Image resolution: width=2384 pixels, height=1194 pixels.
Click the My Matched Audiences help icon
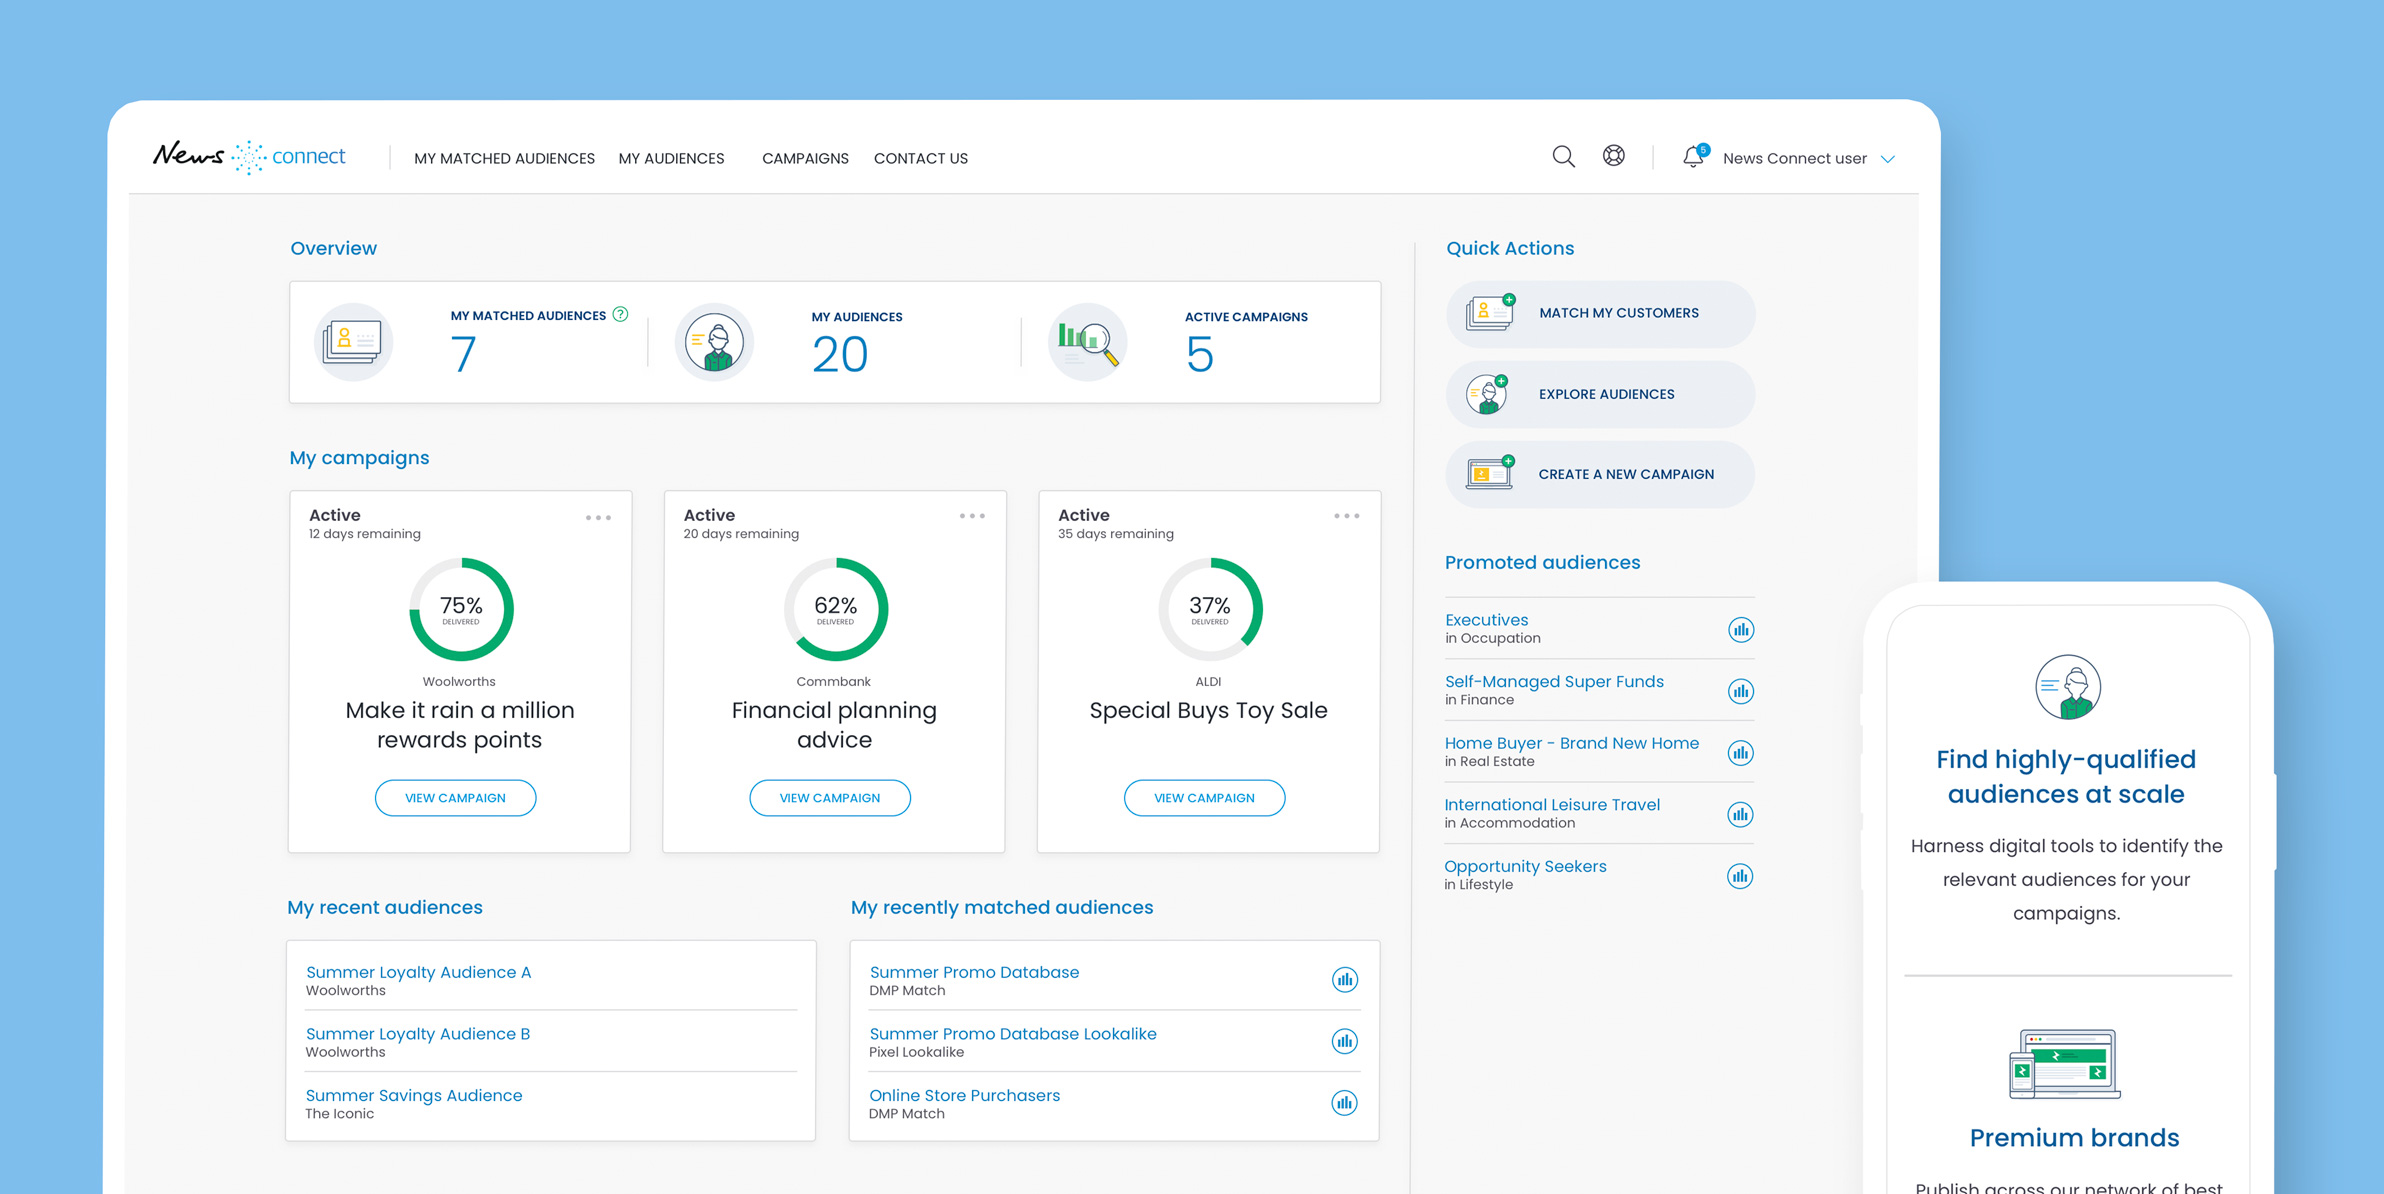(x=620, y=314)
